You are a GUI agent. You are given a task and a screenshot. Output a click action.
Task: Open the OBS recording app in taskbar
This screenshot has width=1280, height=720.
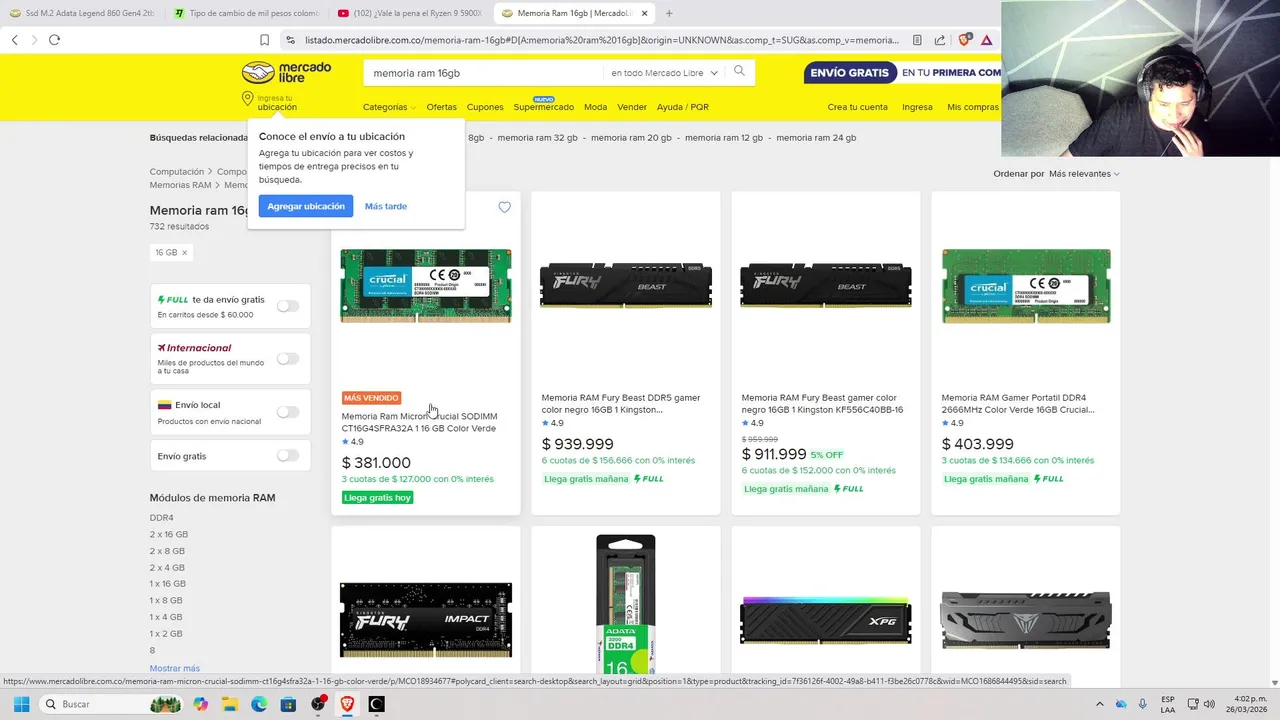pyautogui.click(x=318, y=704)
